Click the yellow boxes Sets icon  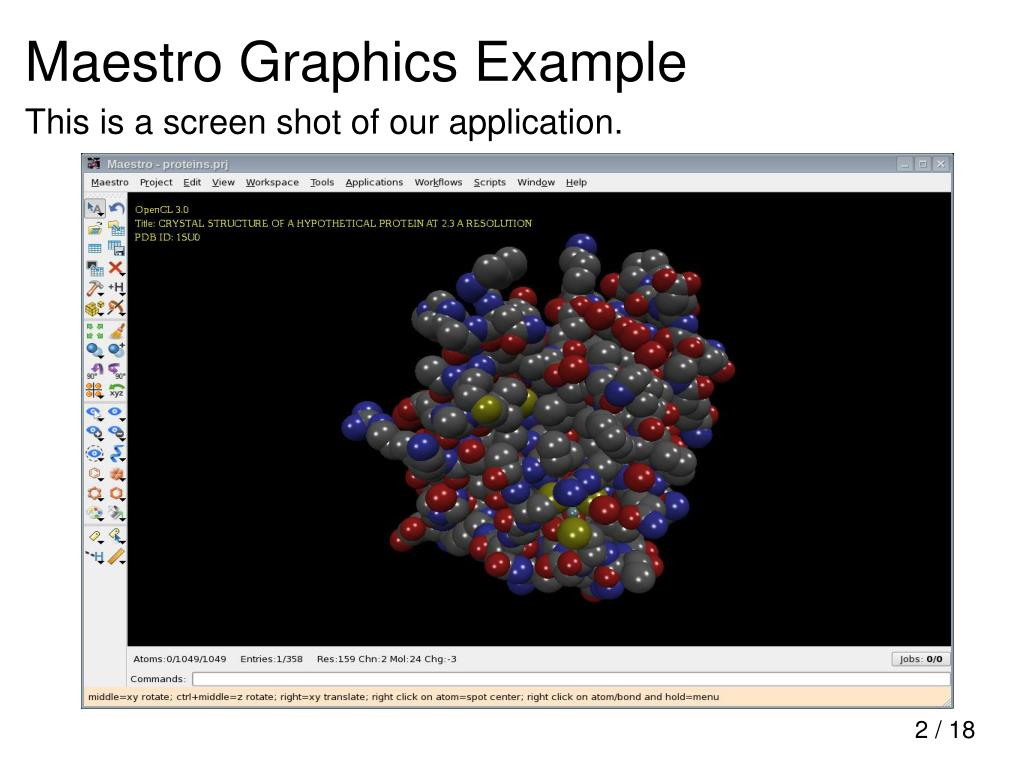pos(95,308)
